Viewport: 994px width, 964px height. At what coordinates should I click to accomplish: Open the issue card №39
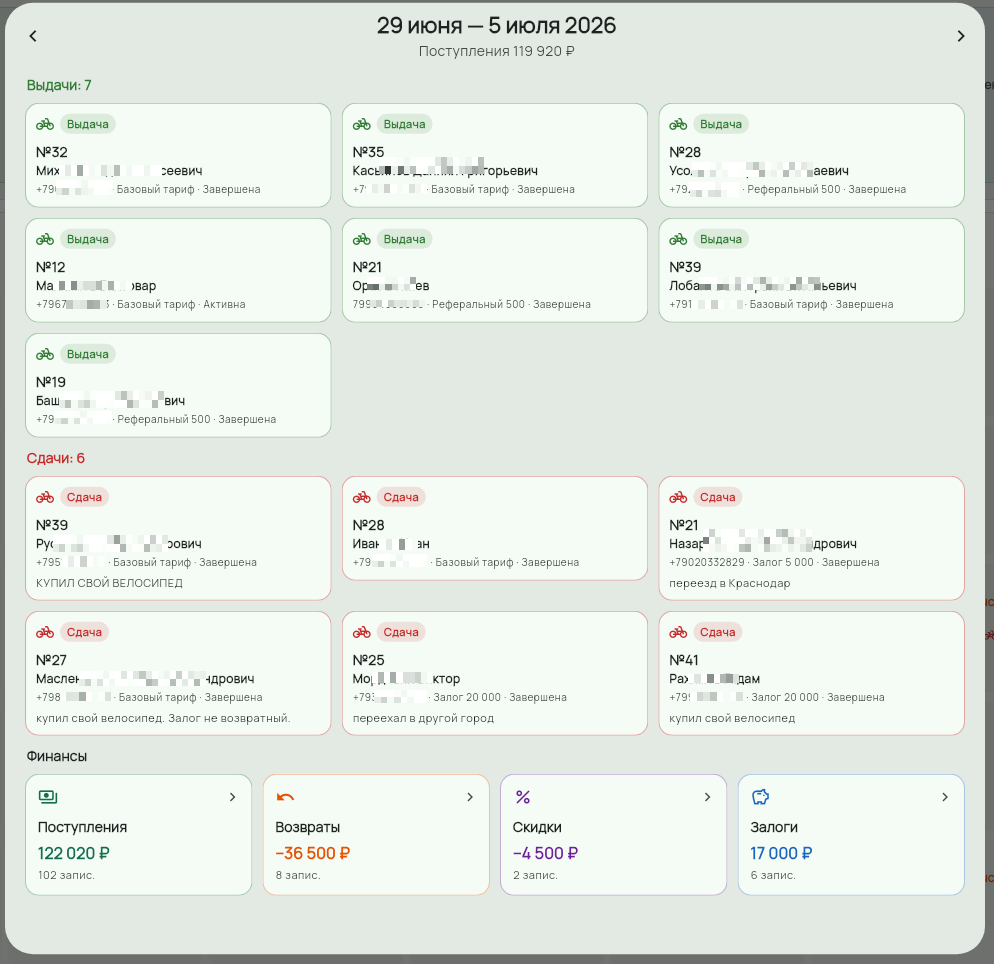[811, 271]
